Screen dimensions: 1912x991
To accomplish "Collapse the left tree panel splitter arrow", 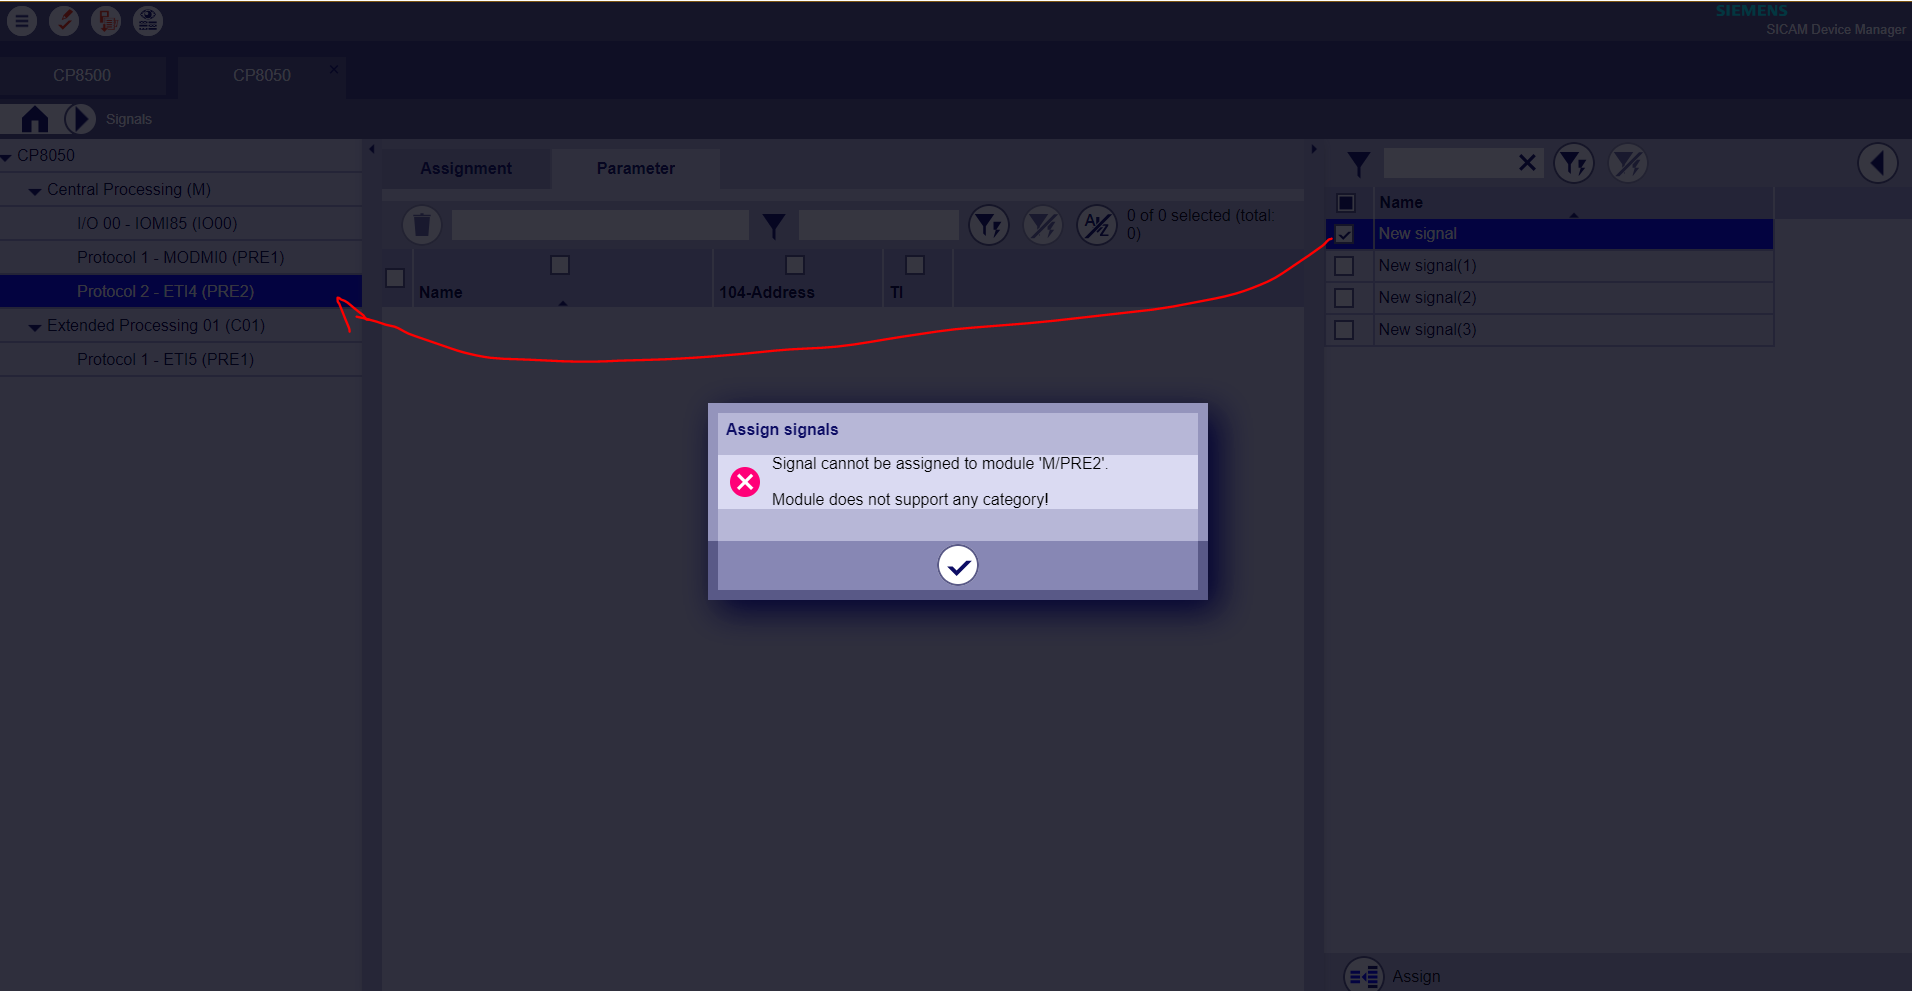I will point(372,150).
